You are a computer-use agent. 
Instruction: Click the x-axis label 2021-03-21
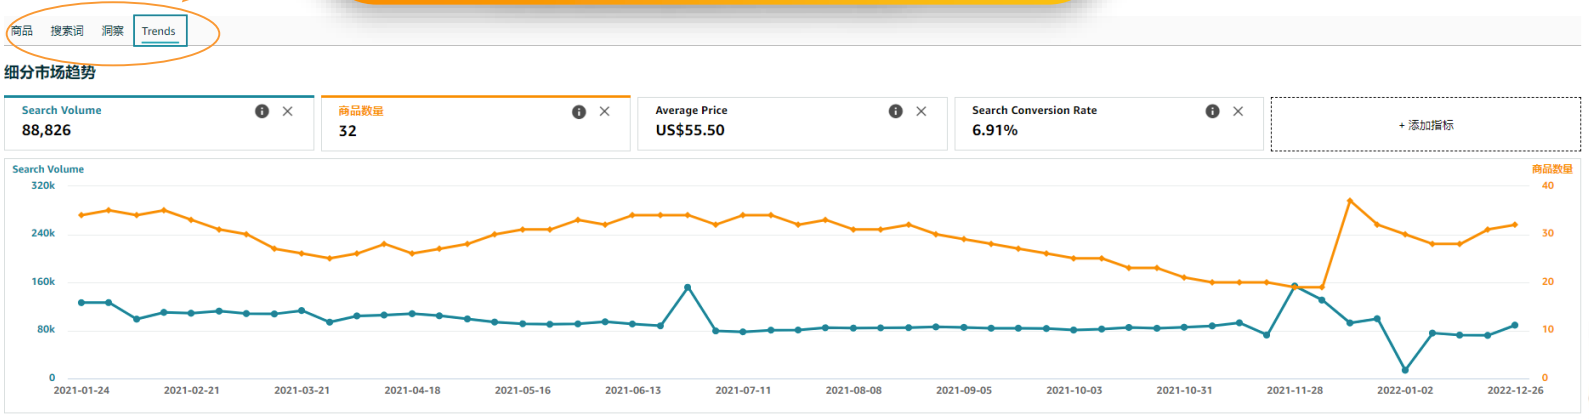[302, 390]
